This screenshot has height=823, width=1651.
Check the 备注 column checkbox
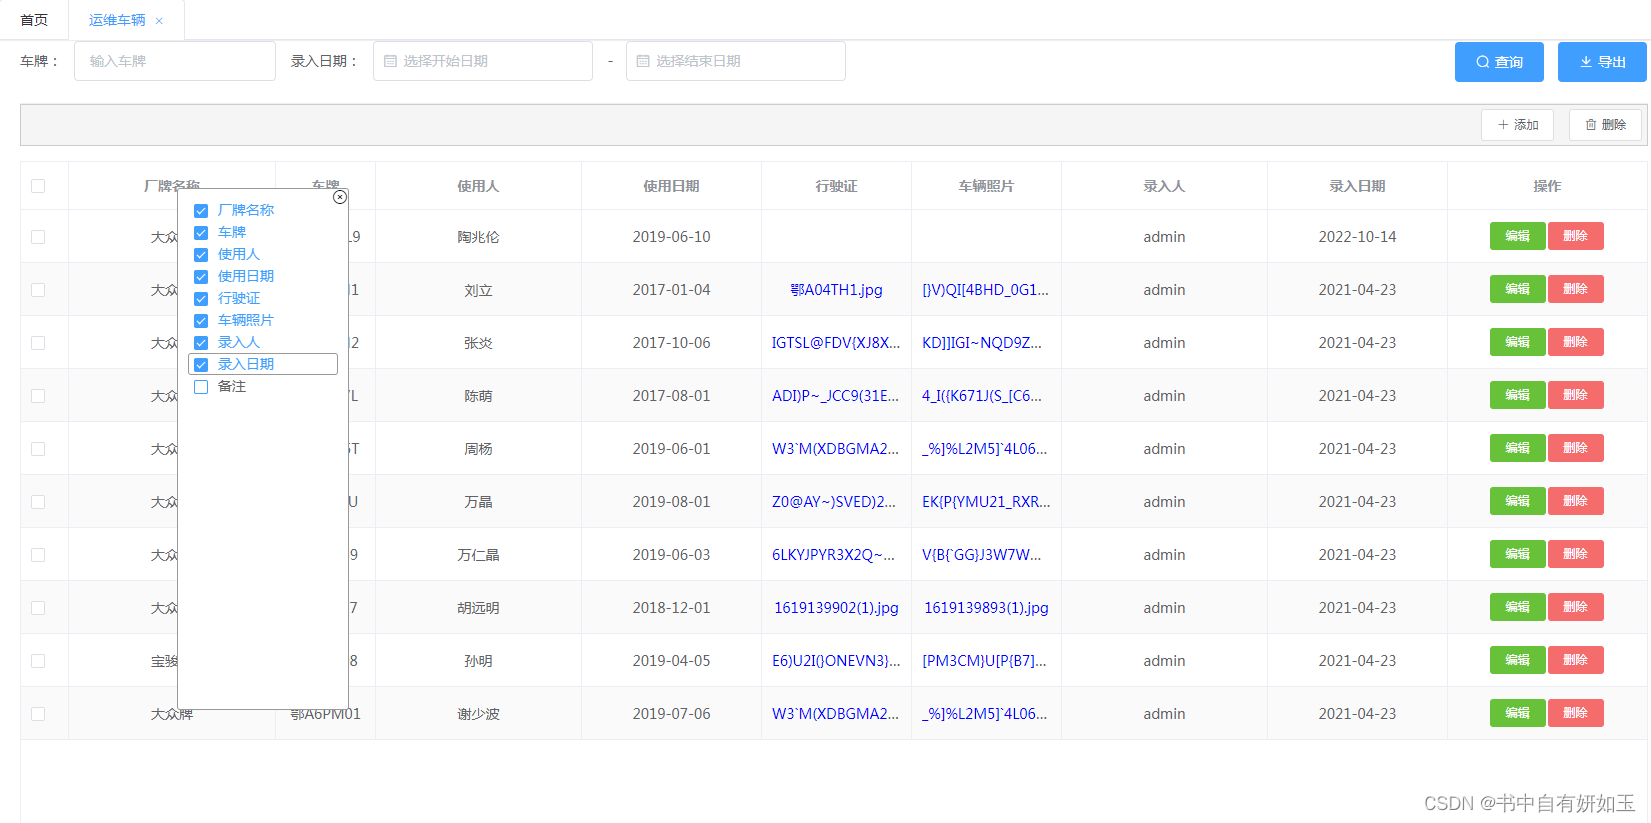click(201, 387)
